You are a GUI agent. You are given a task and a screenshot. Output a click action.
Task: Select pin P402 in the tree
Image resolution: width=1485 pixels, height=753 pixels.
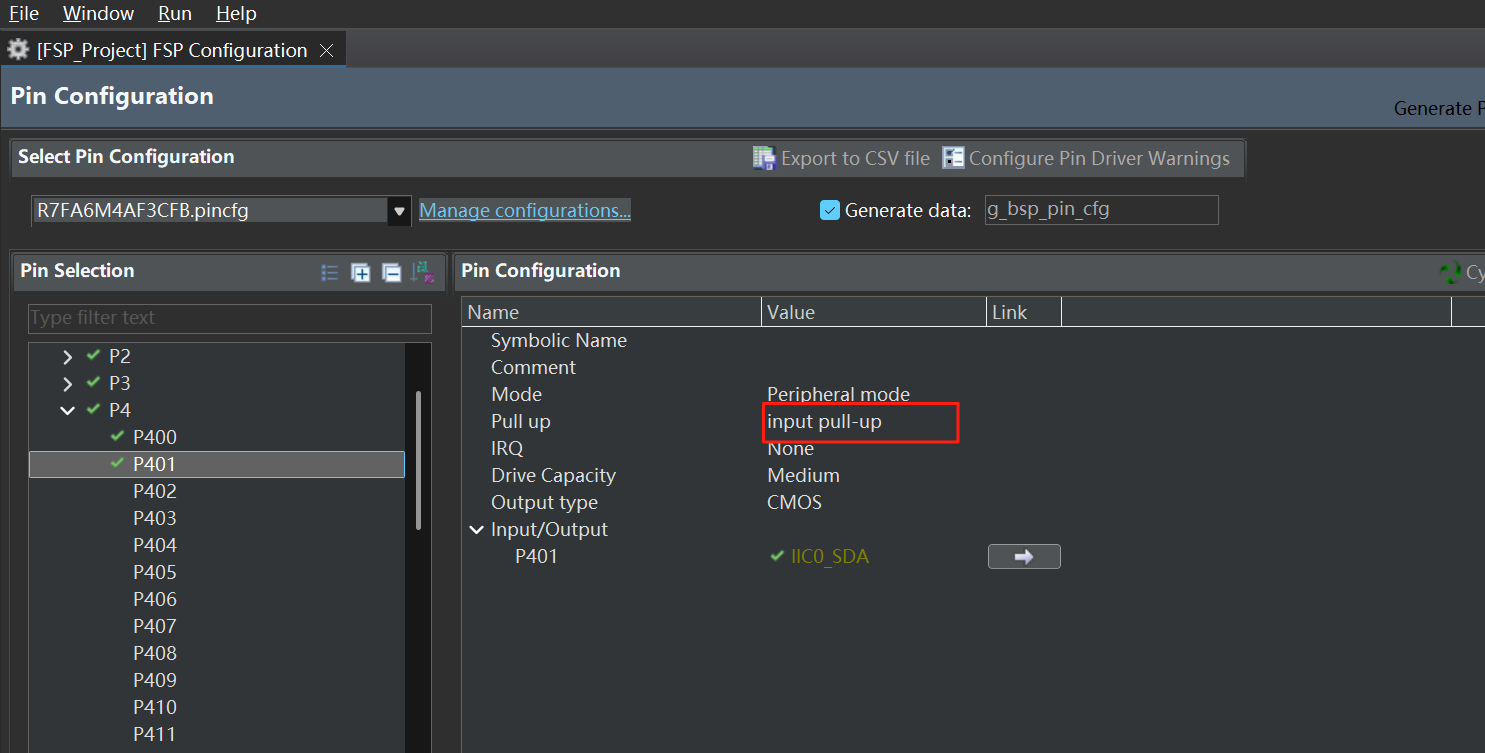(x=155, y=491)
